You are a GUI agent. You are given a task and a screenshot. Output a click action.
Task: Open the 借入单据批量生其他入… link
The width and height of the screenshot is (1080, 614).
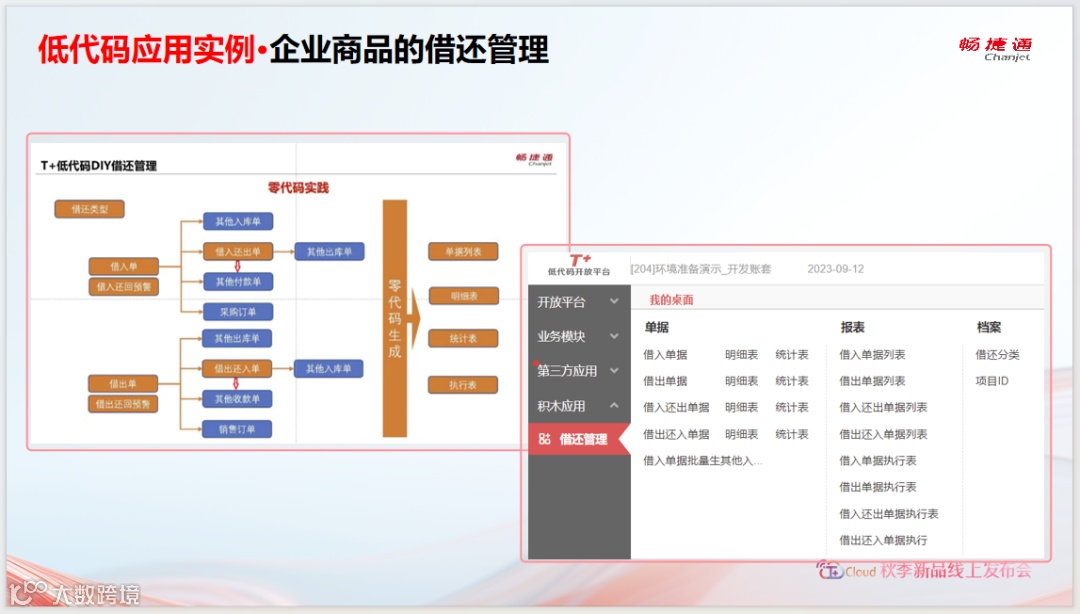[x=703, y=460]
